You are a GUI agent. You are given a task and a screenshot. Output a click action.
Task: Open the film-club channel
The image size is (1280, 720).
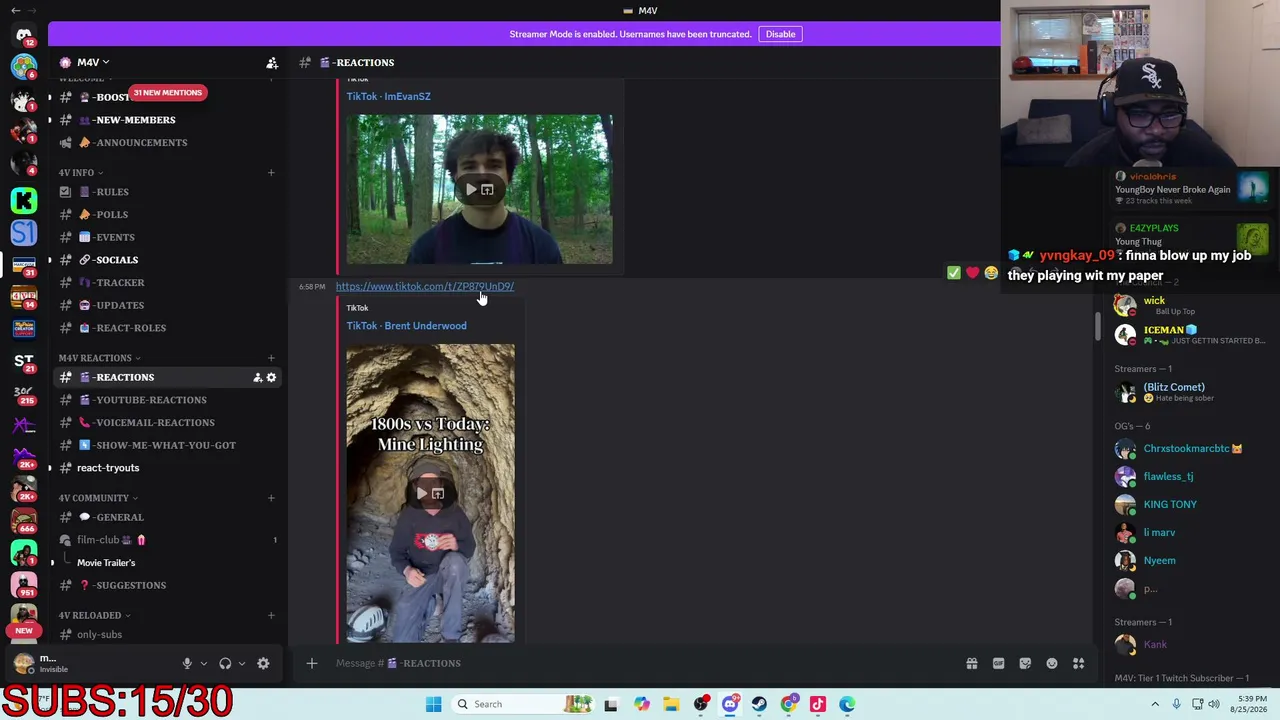[166, 540]
